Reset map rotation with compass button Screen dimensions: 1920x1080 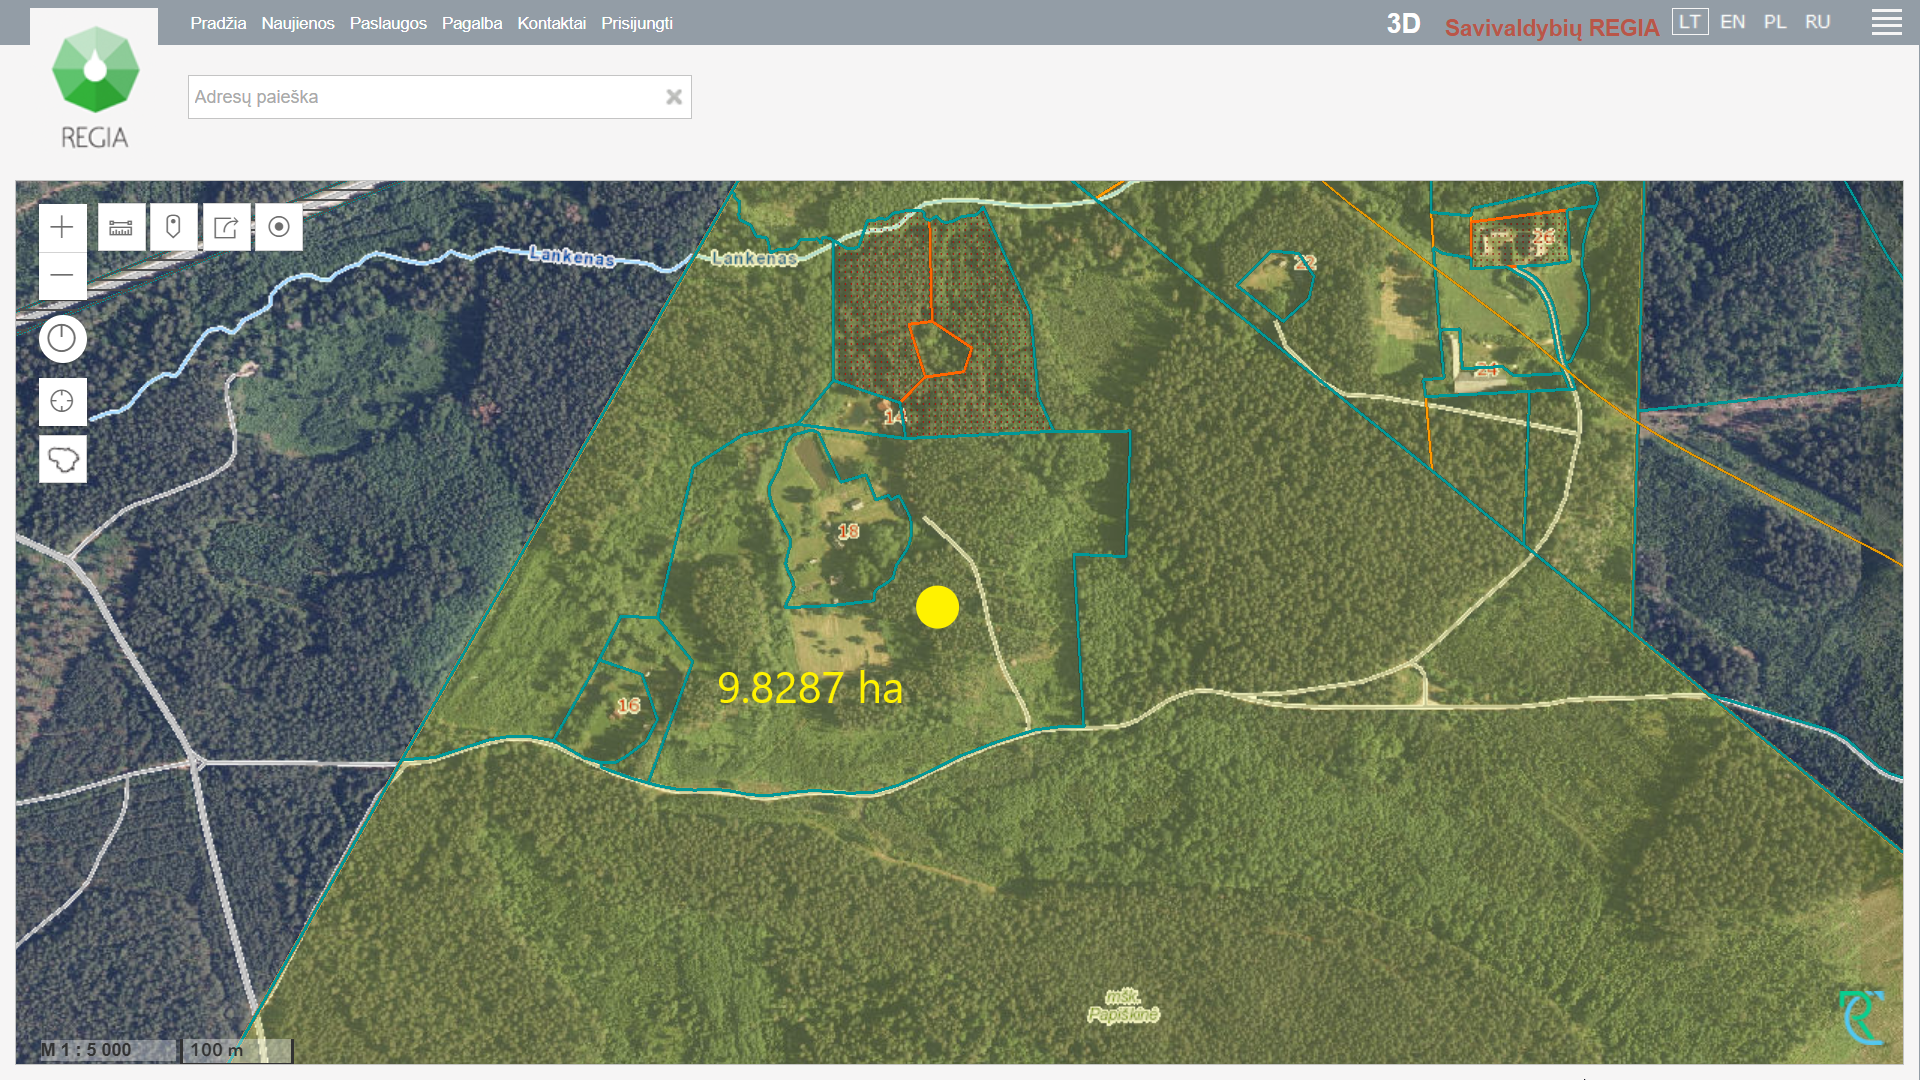[x=62, y=339]
